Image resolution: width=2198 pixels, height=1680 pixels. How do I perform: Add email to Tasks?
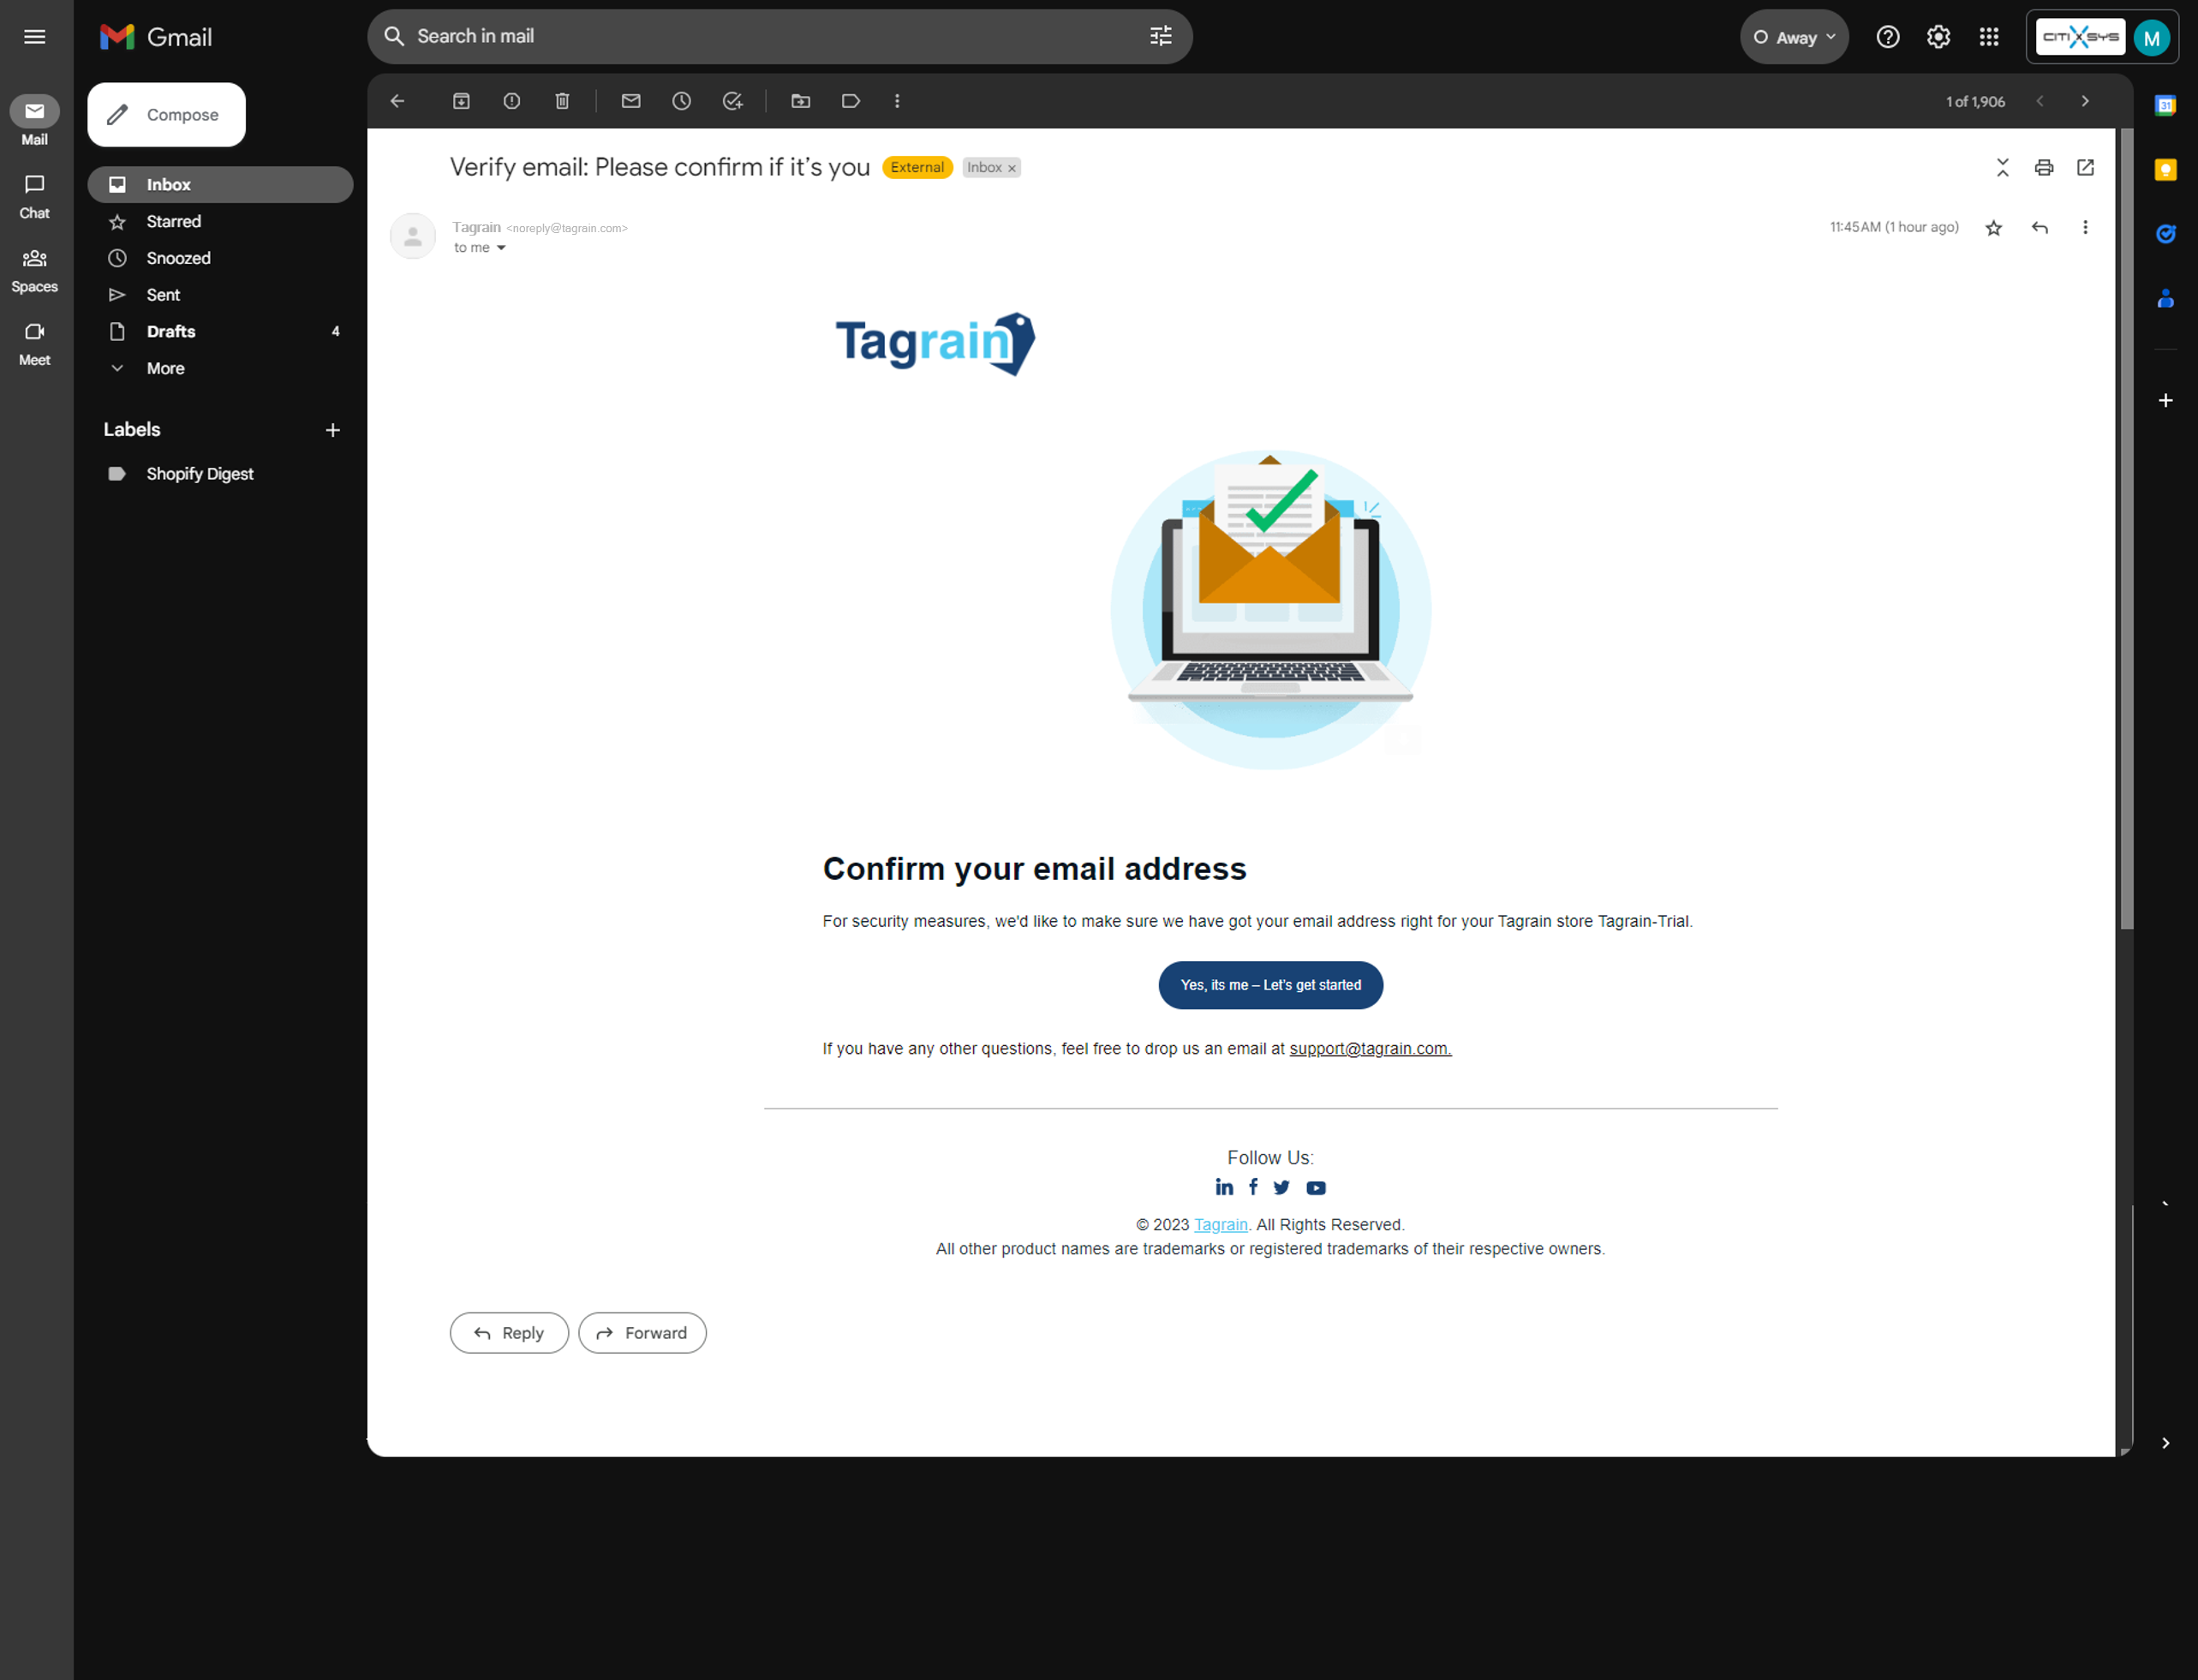(733, 101)
